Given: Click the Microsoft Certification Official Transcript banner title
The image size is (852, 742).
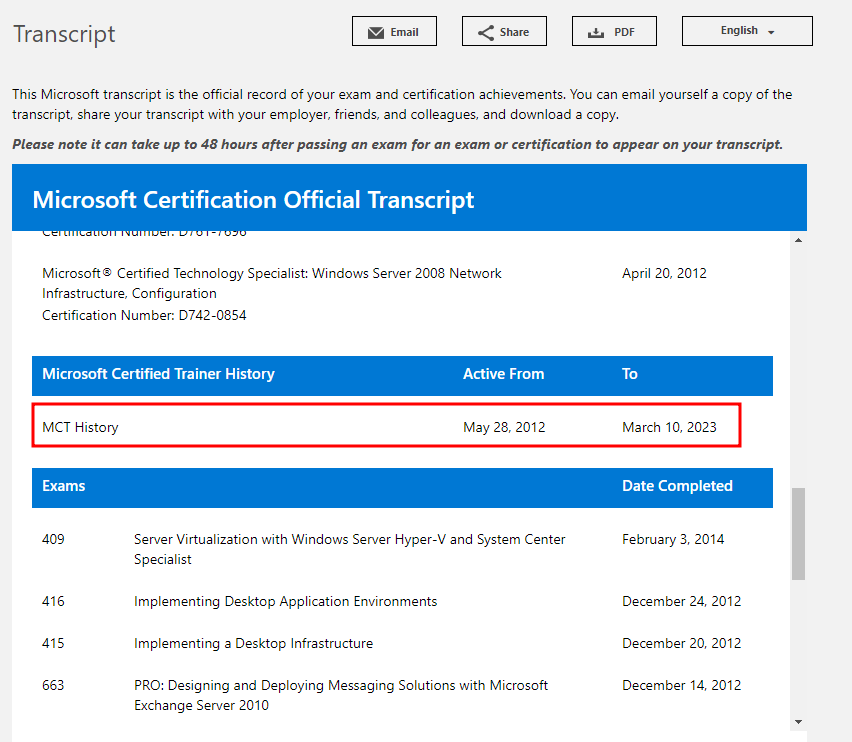Looking at the screenshot, I should click(x=253, y=200).
